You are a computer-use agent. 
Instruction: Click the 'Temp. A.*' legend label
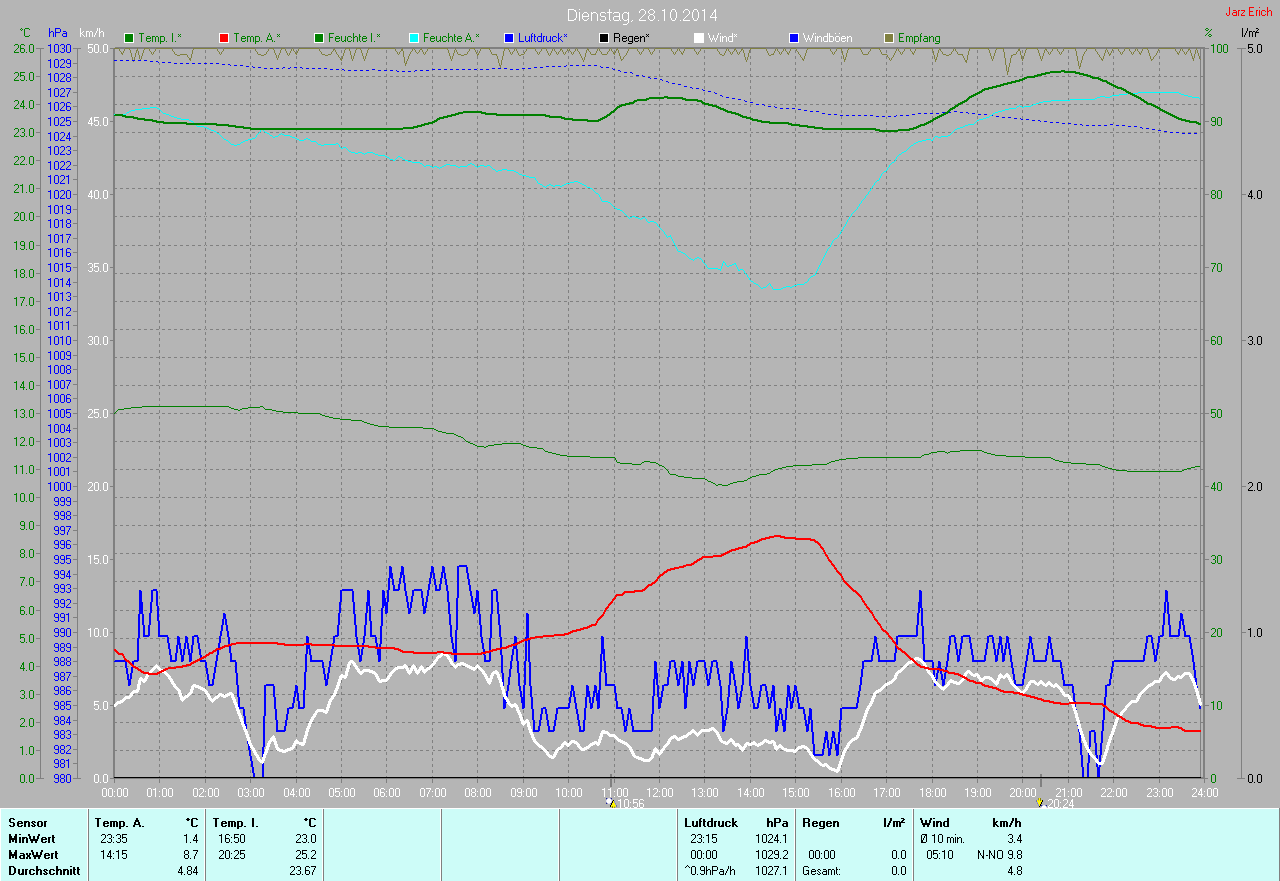[257, 38]
